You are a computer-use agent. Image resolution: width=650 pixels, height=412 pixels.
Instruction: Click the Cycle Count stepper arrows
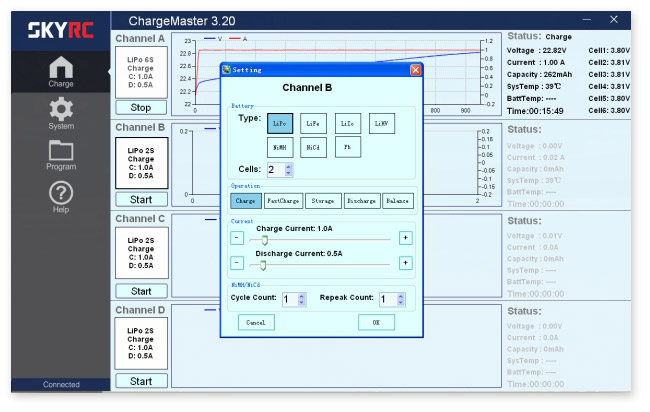(x=302, y=299)
